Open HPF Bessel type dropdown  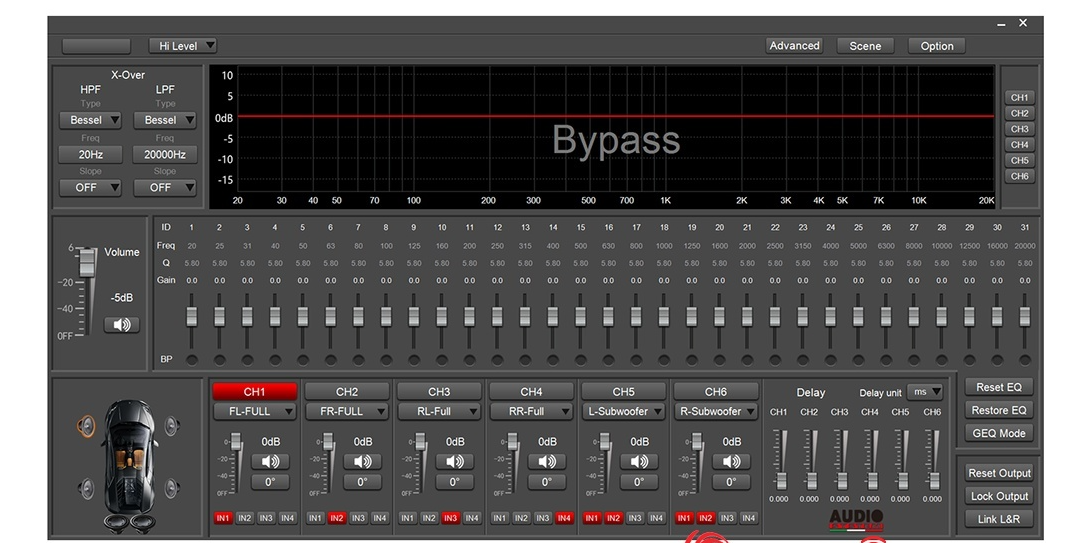point(90,120)
